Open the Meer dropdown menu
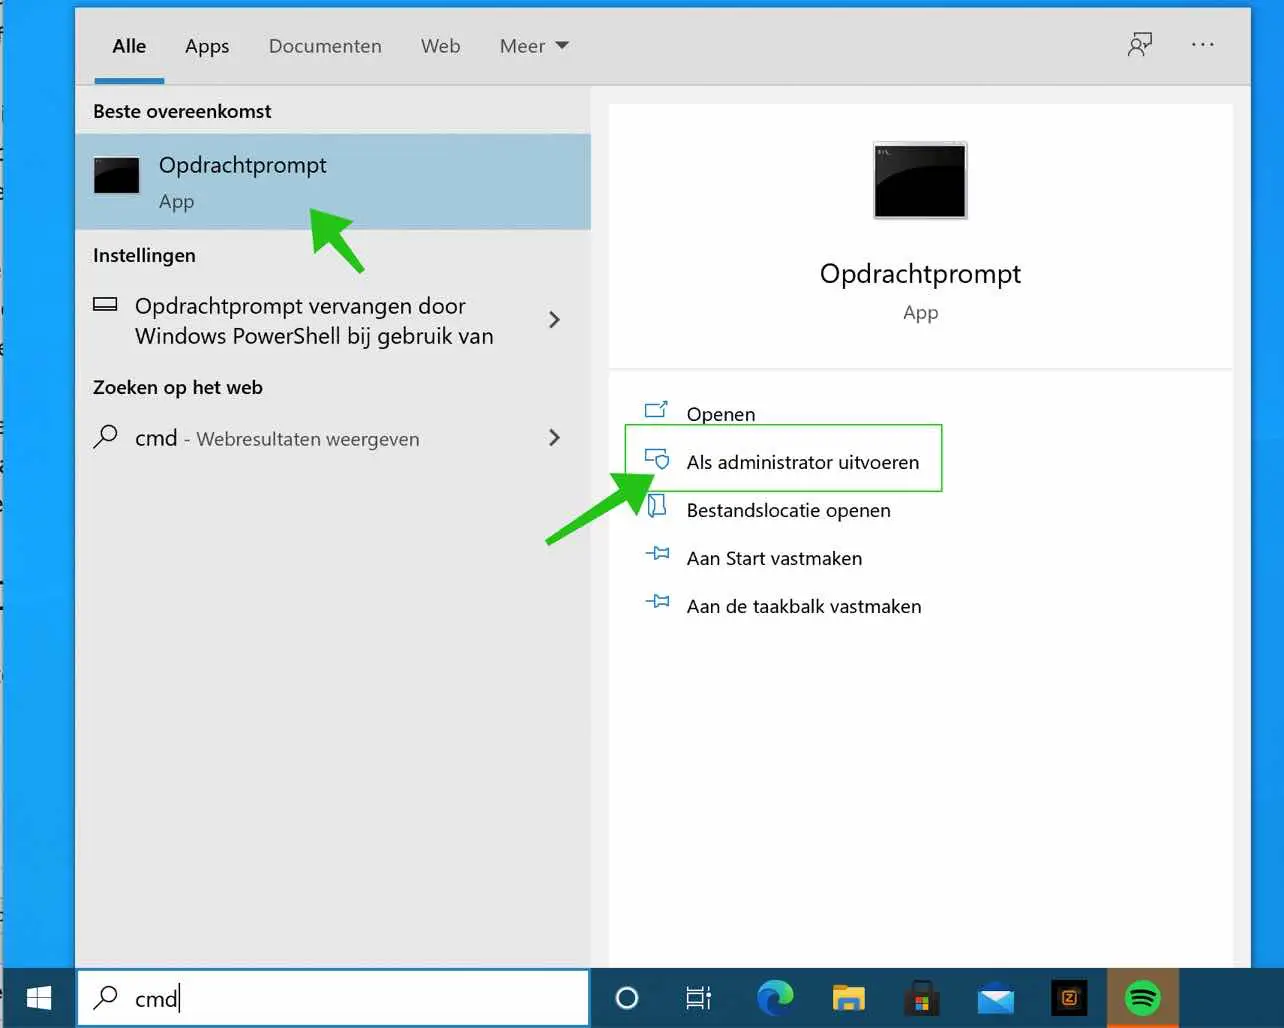Image resolution: width=1284 pixels, height=1028 pixels. point(534,46)
